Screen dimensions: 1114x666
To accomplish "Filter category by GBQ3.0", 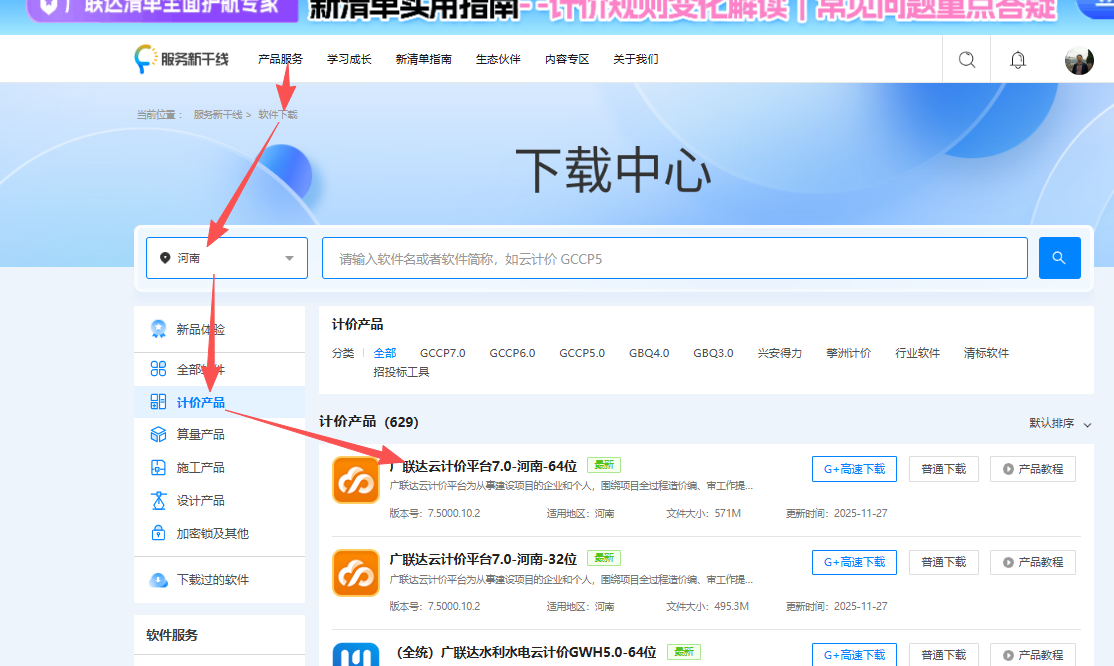I will [x=713, y=353].
